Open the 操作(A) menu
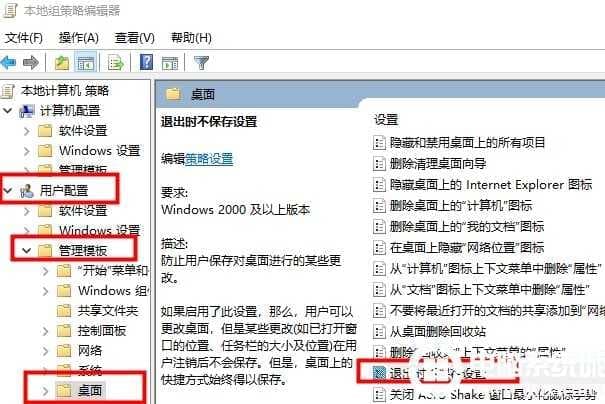This screenshot has width=605, height=404. pyautogui.click(x=79, y=38)
